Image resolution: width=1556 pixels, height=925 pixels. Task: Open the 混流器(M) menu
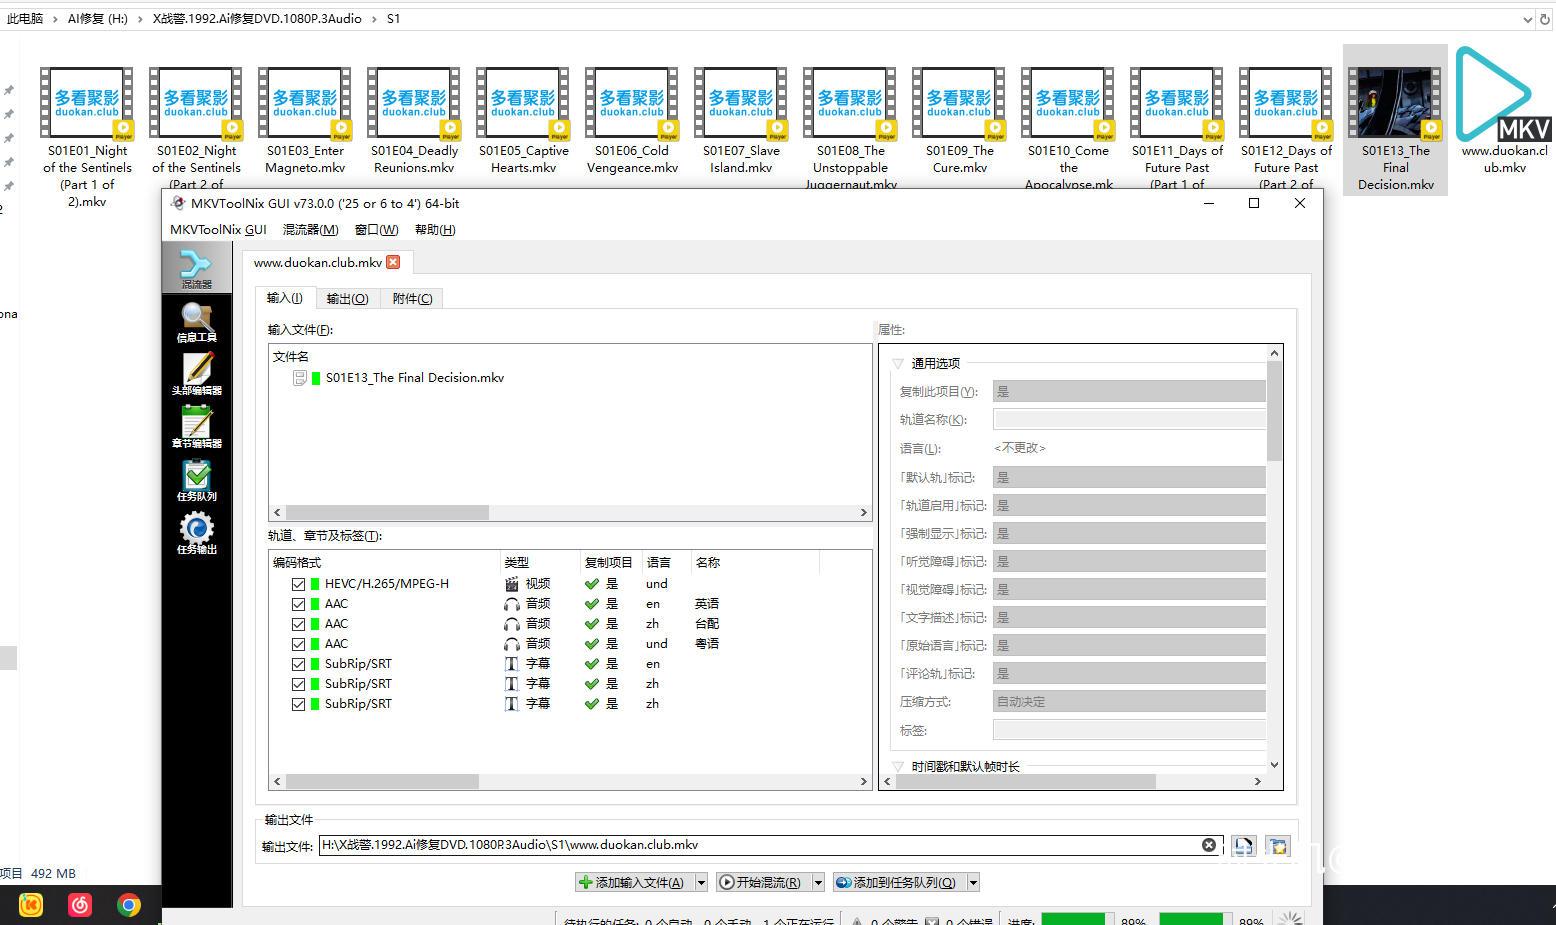[310, 230]
